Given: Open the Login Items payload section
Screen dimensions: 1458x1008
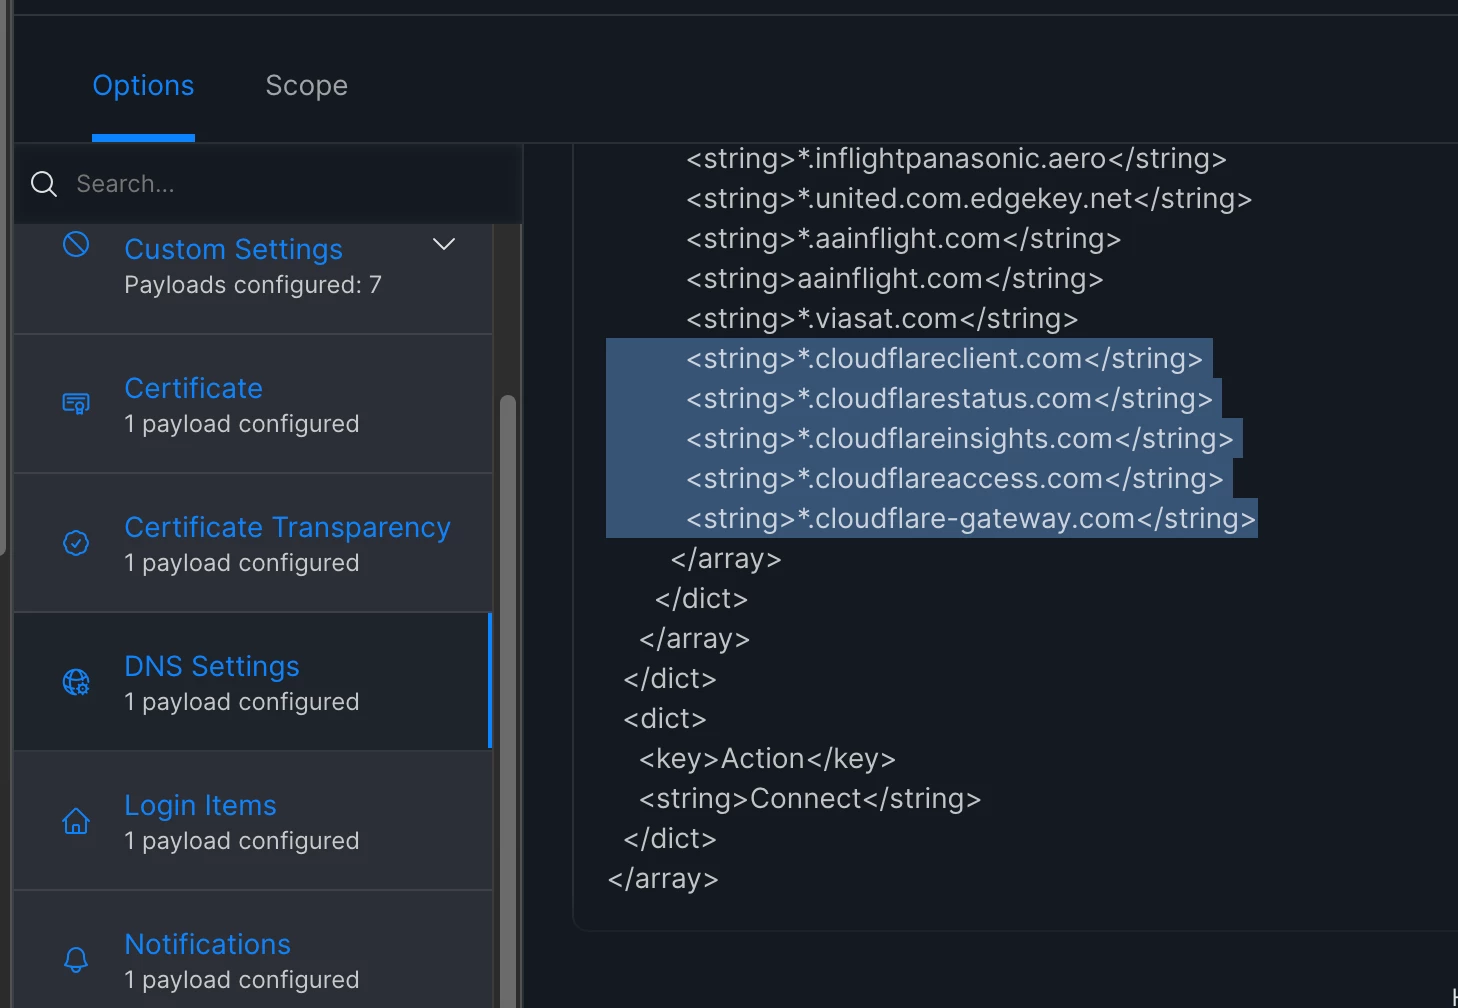Looking at the screenshot, I should point(253,821).
